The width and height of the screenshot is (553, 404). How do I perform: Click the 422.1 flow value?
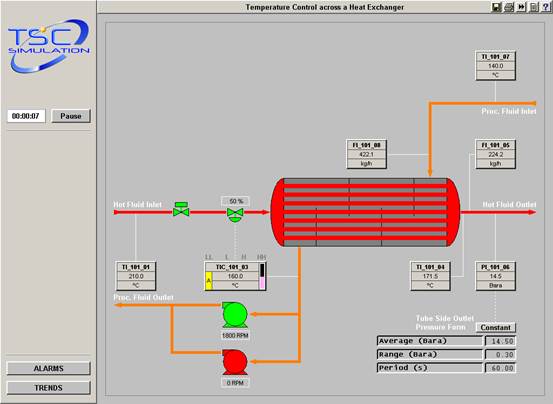tap(366, 154)
